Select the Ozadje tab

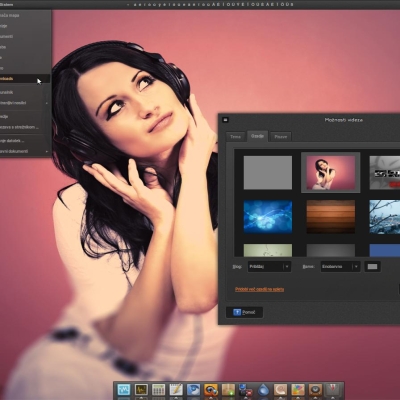tap(257, 136)
